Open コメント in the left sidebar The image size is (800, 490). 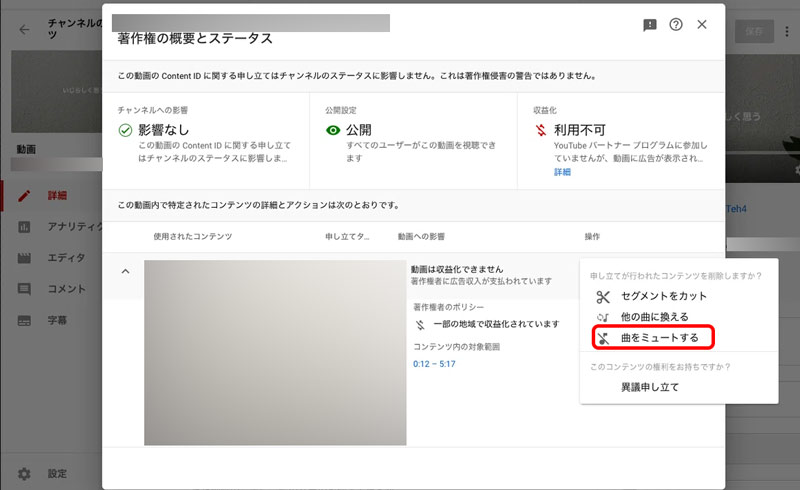[66, 289]
